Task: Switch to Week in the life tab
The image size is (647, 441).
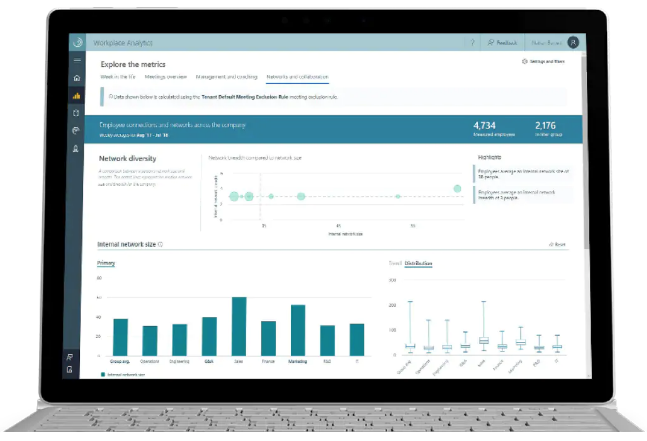Action: [x=118, y=77]
